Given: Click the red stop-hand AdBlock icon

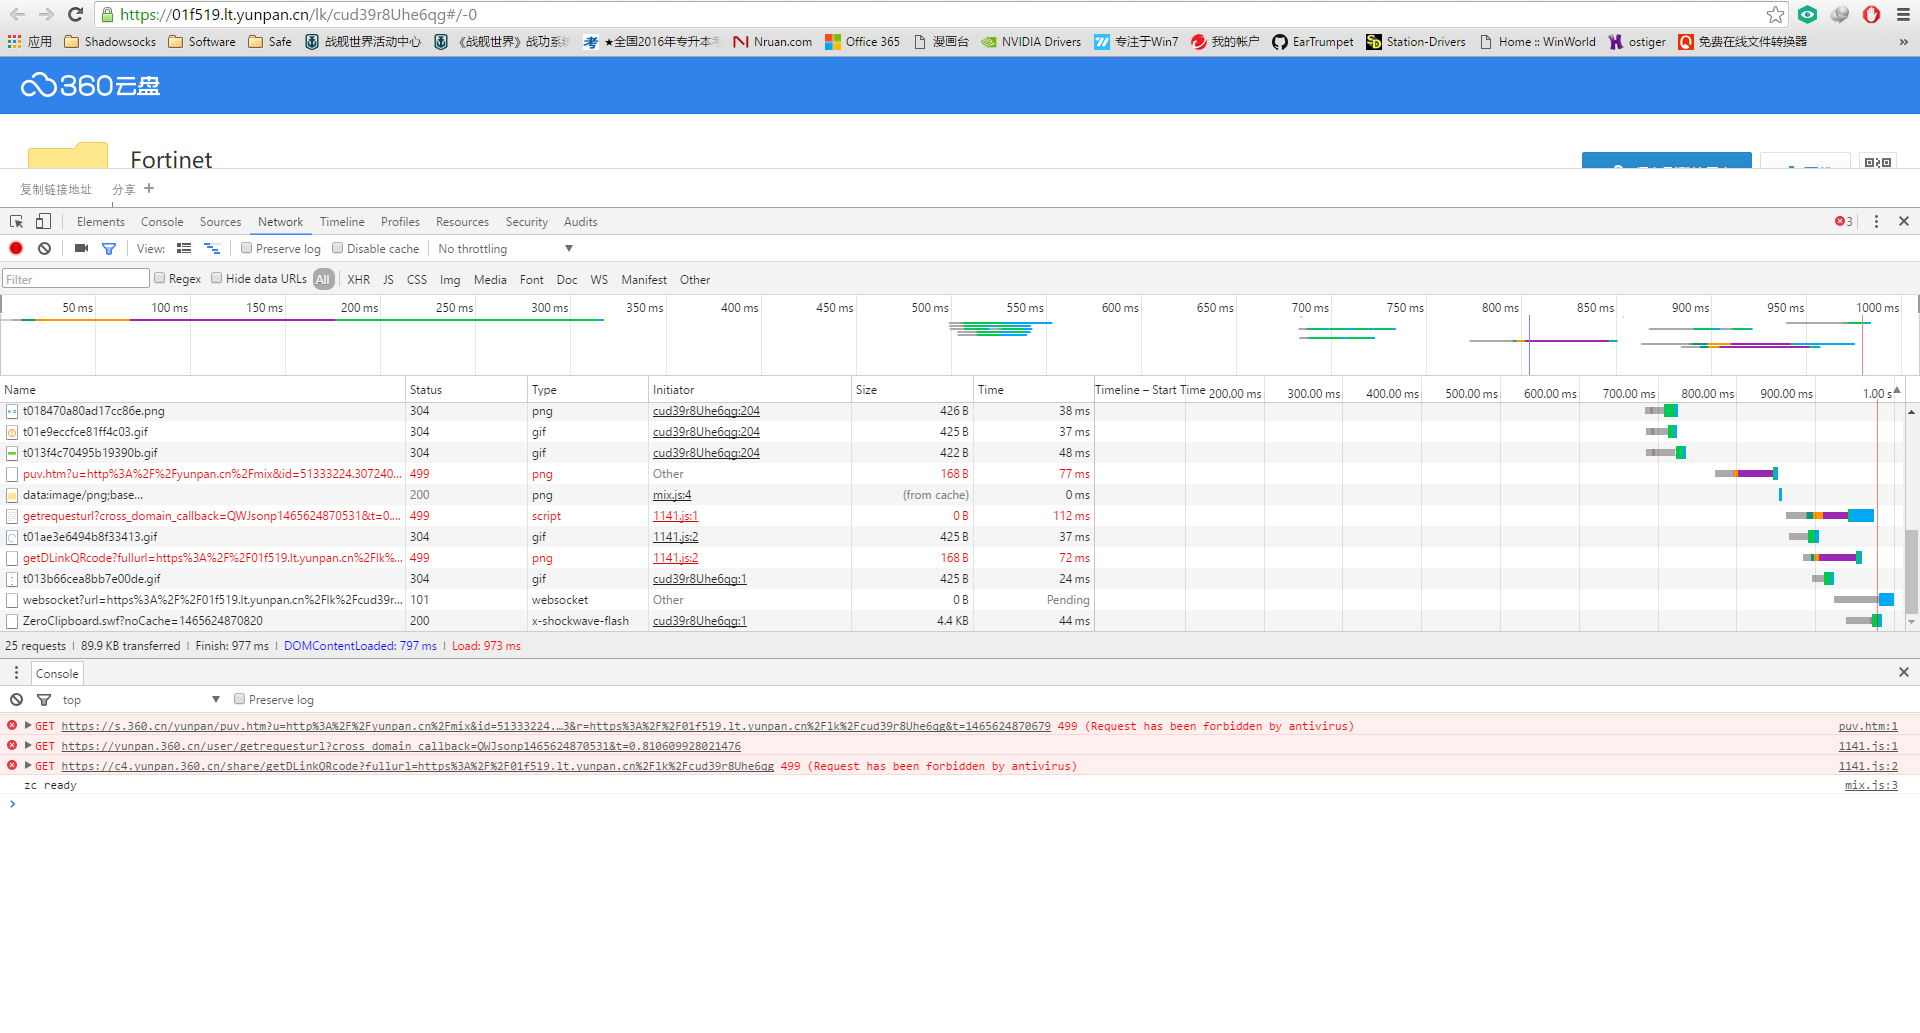Looking at the screenshot, I should [x=1871, y=14].
